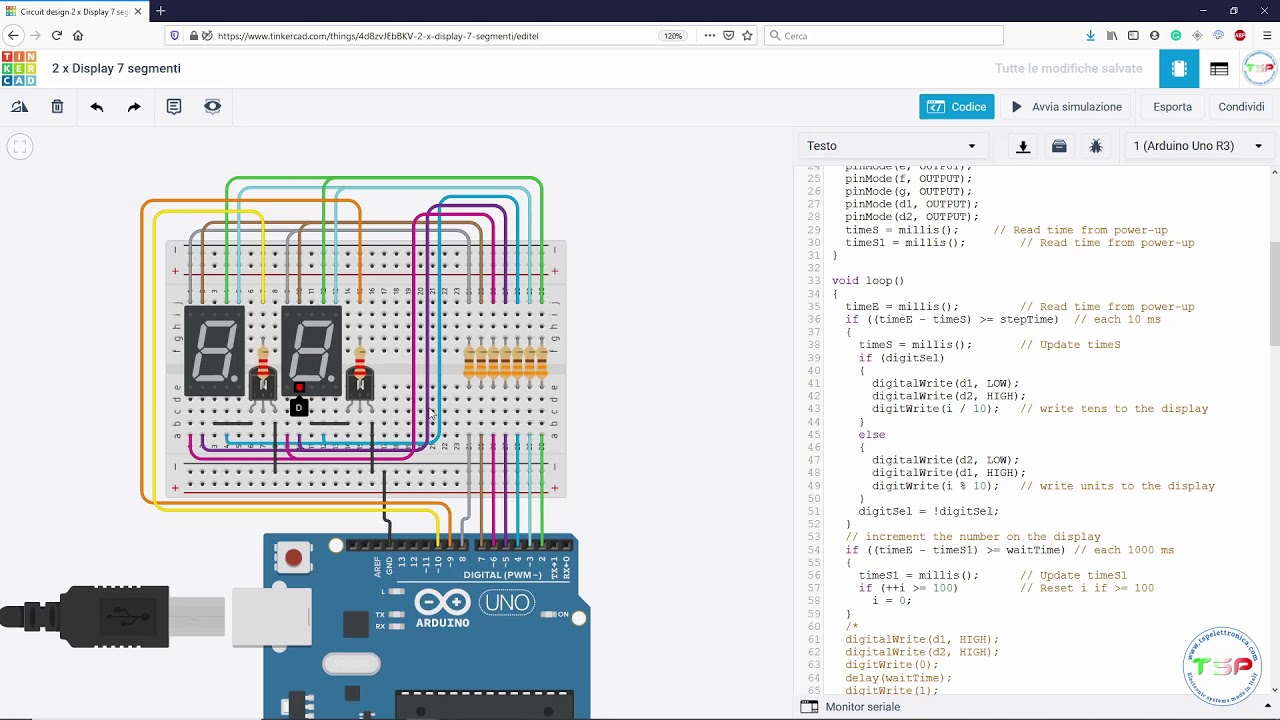The height and width of the screenshot is (720, 1280).
Task: Delete selected component with trash icon
Action: [57, 107]
